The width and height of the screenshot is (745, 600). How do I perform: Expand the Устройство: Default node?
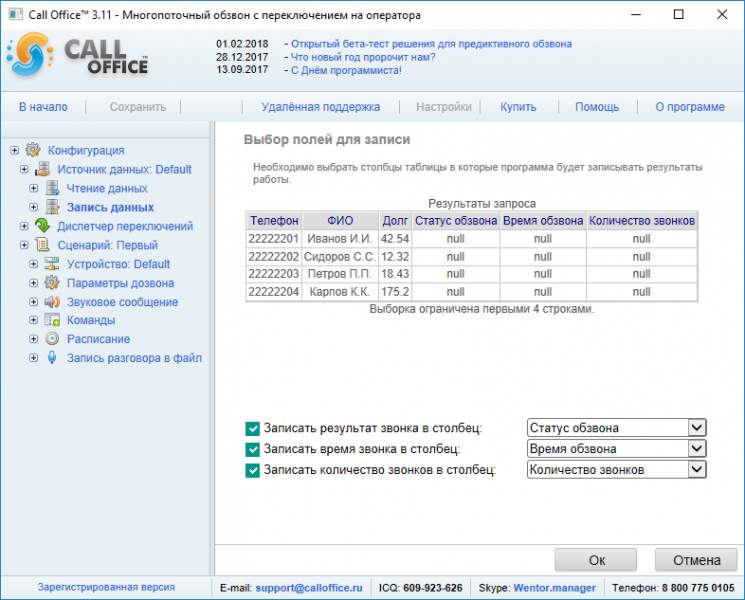tap(34, 264)
